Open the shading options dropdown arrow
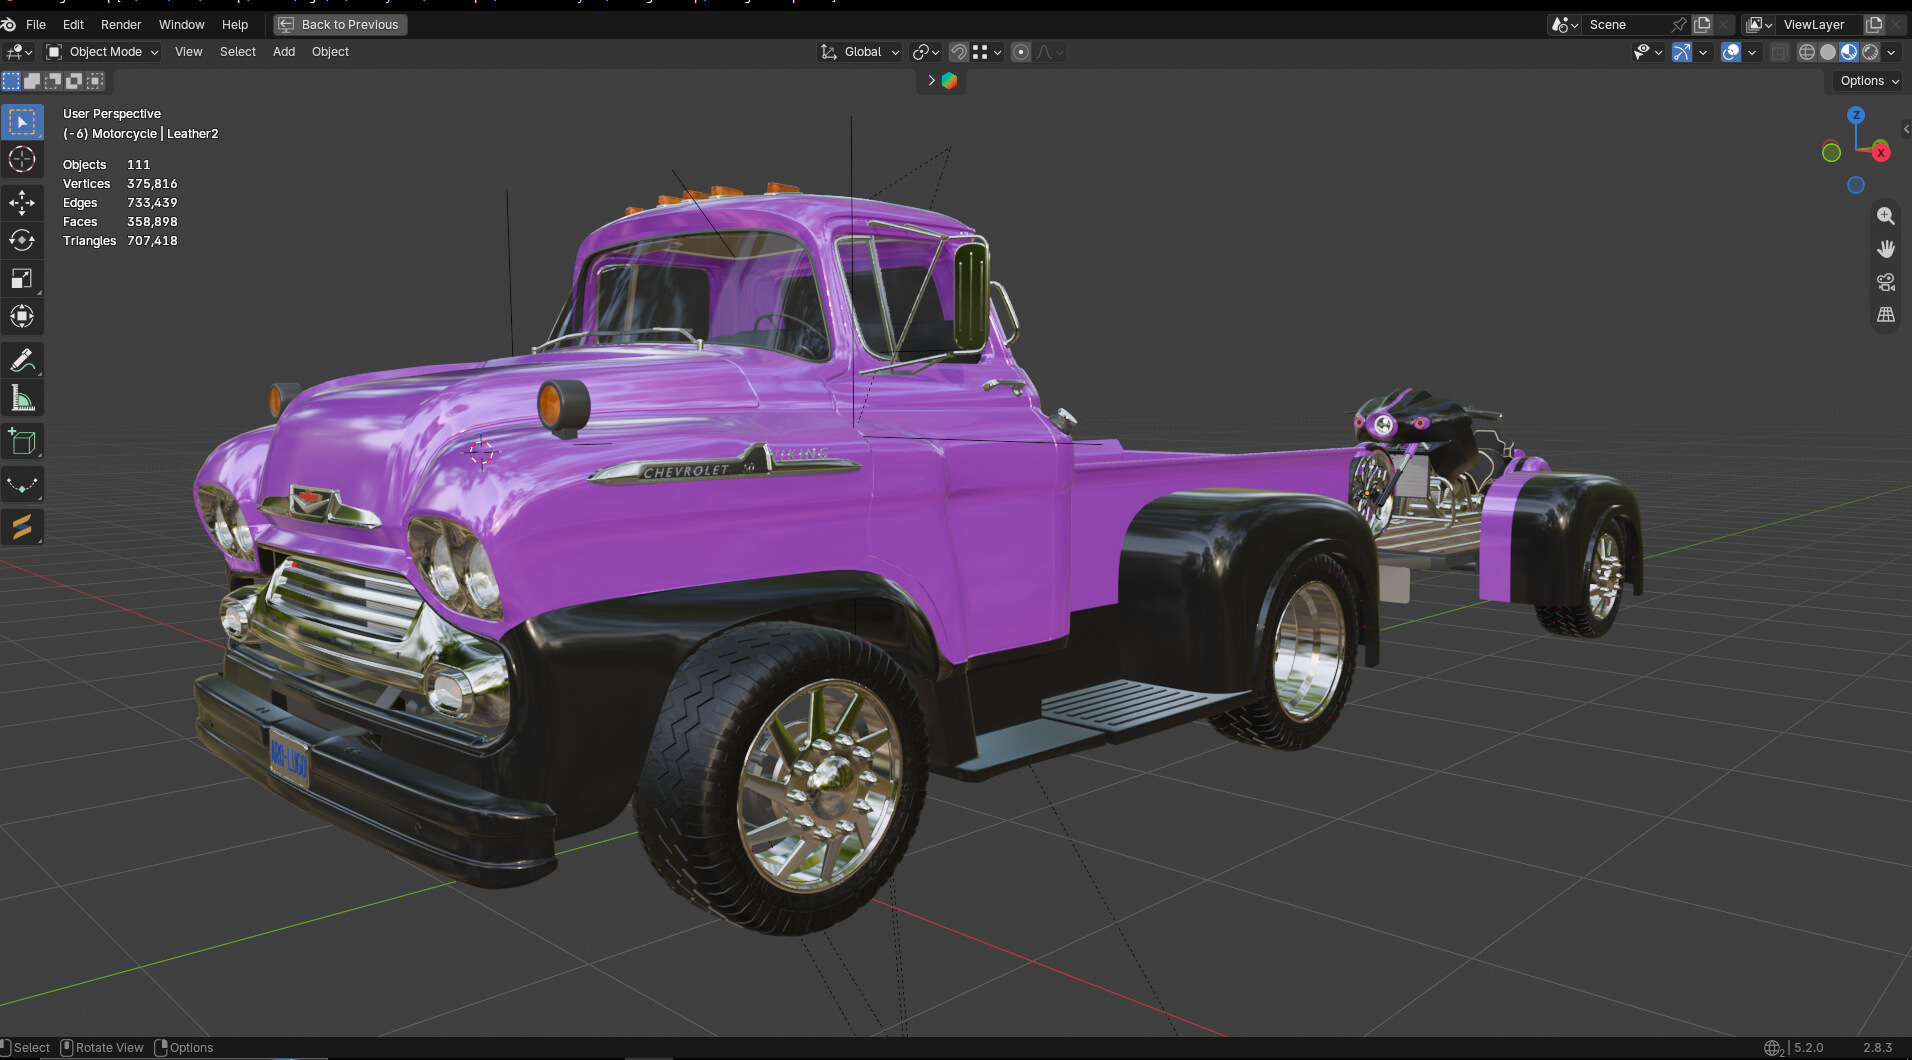Viewport: 1912px width, 1060px height. (1891, 52)
